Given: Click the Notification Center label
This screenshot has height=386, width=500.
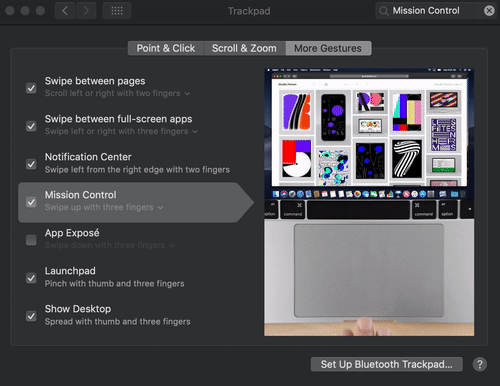Looking at the screenshot, I should [x=88, y=157].
